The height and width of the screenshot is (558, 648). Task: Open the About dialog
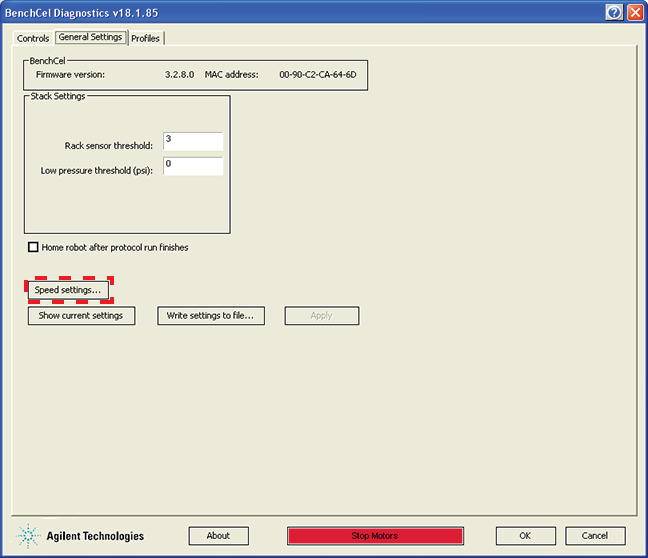click(x=218, y=536)
